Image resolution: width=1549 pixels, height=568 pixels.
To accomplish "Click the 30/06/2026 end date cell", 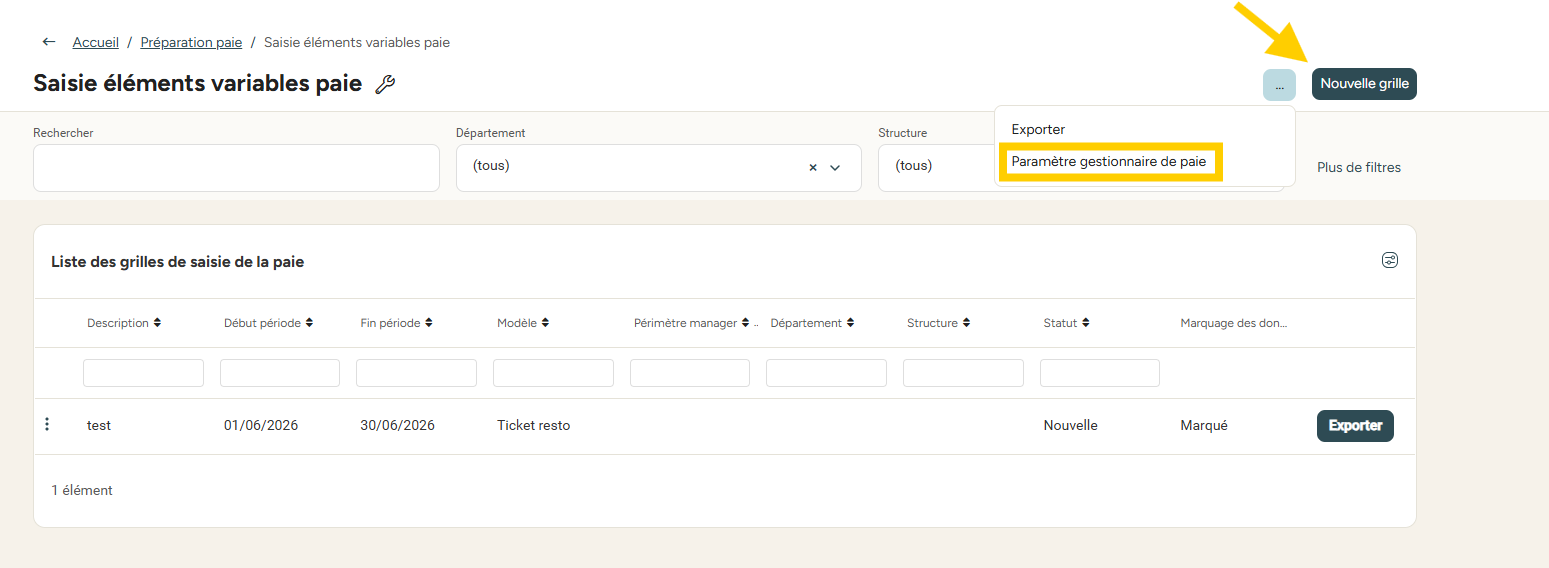I will click(x=397, y=425).
